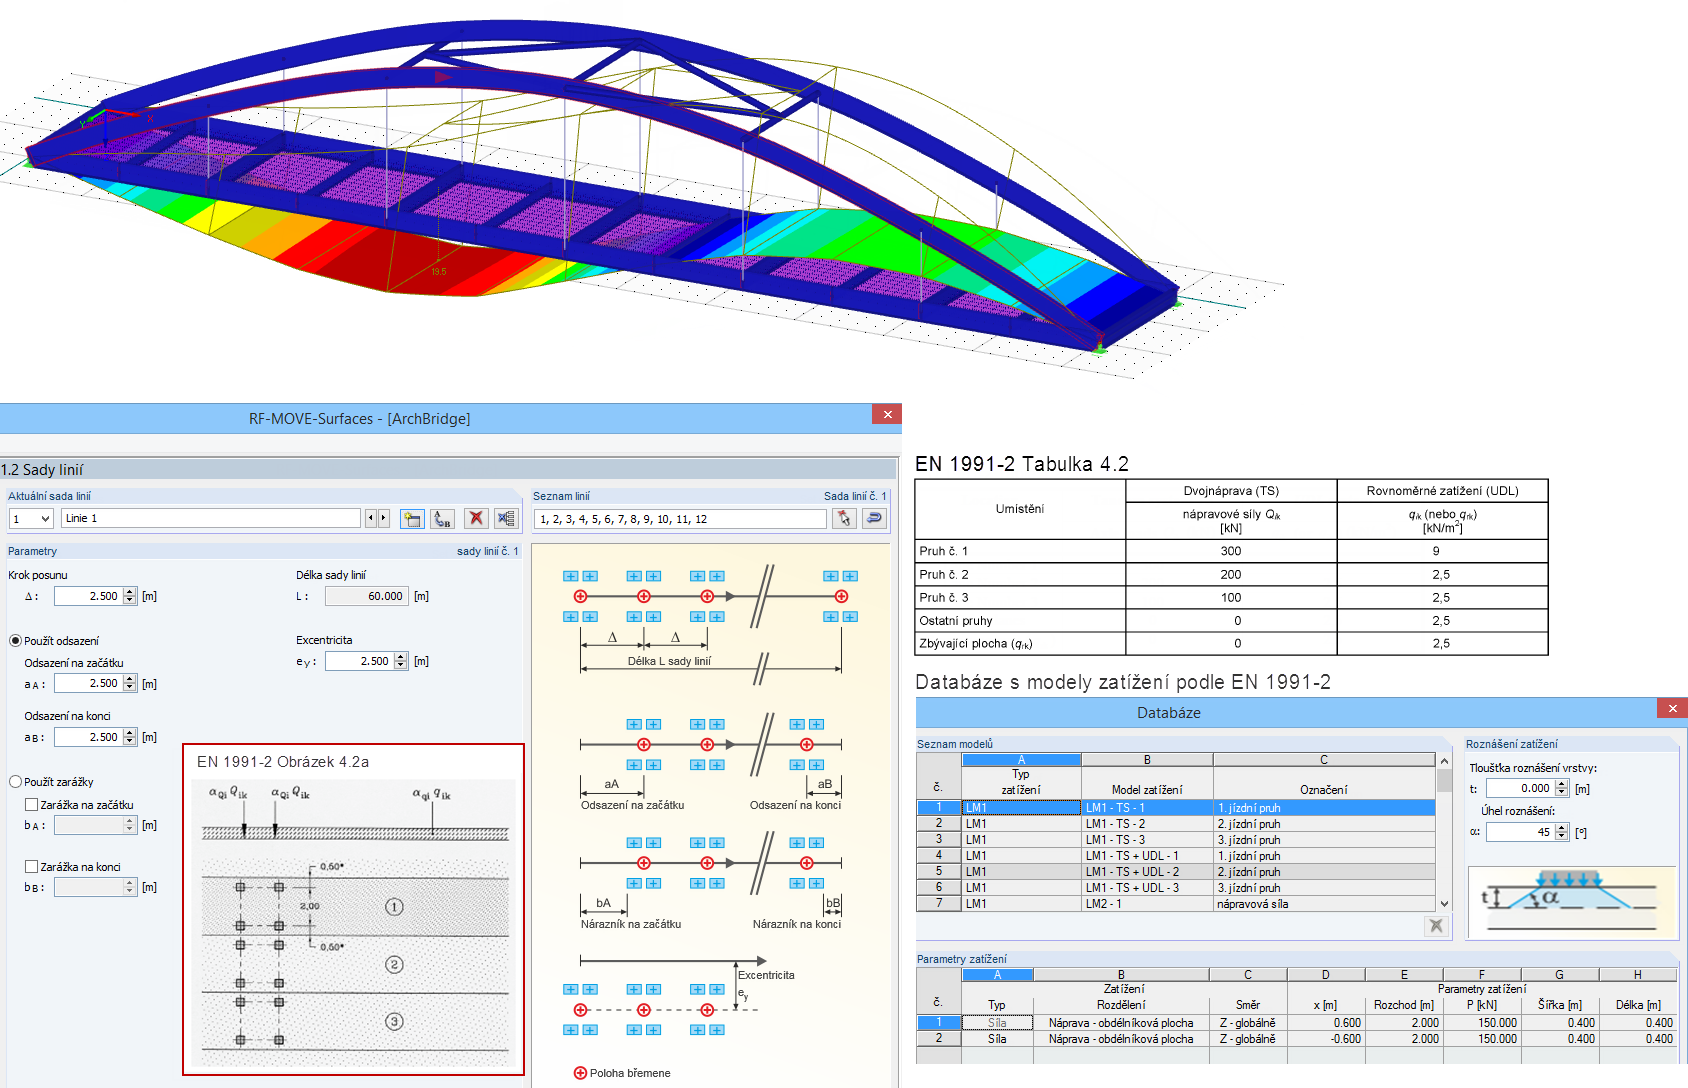
Task: Click the delete icon under Seznam modelů
Action: click(x=1436, y=926)
